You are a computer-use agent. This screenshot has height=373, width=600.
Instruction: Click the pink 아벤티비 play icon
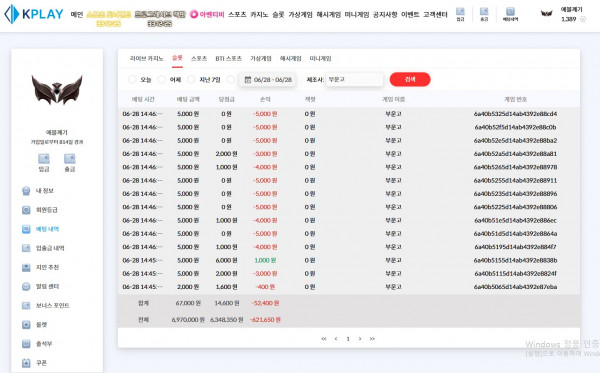coord(194,15)
